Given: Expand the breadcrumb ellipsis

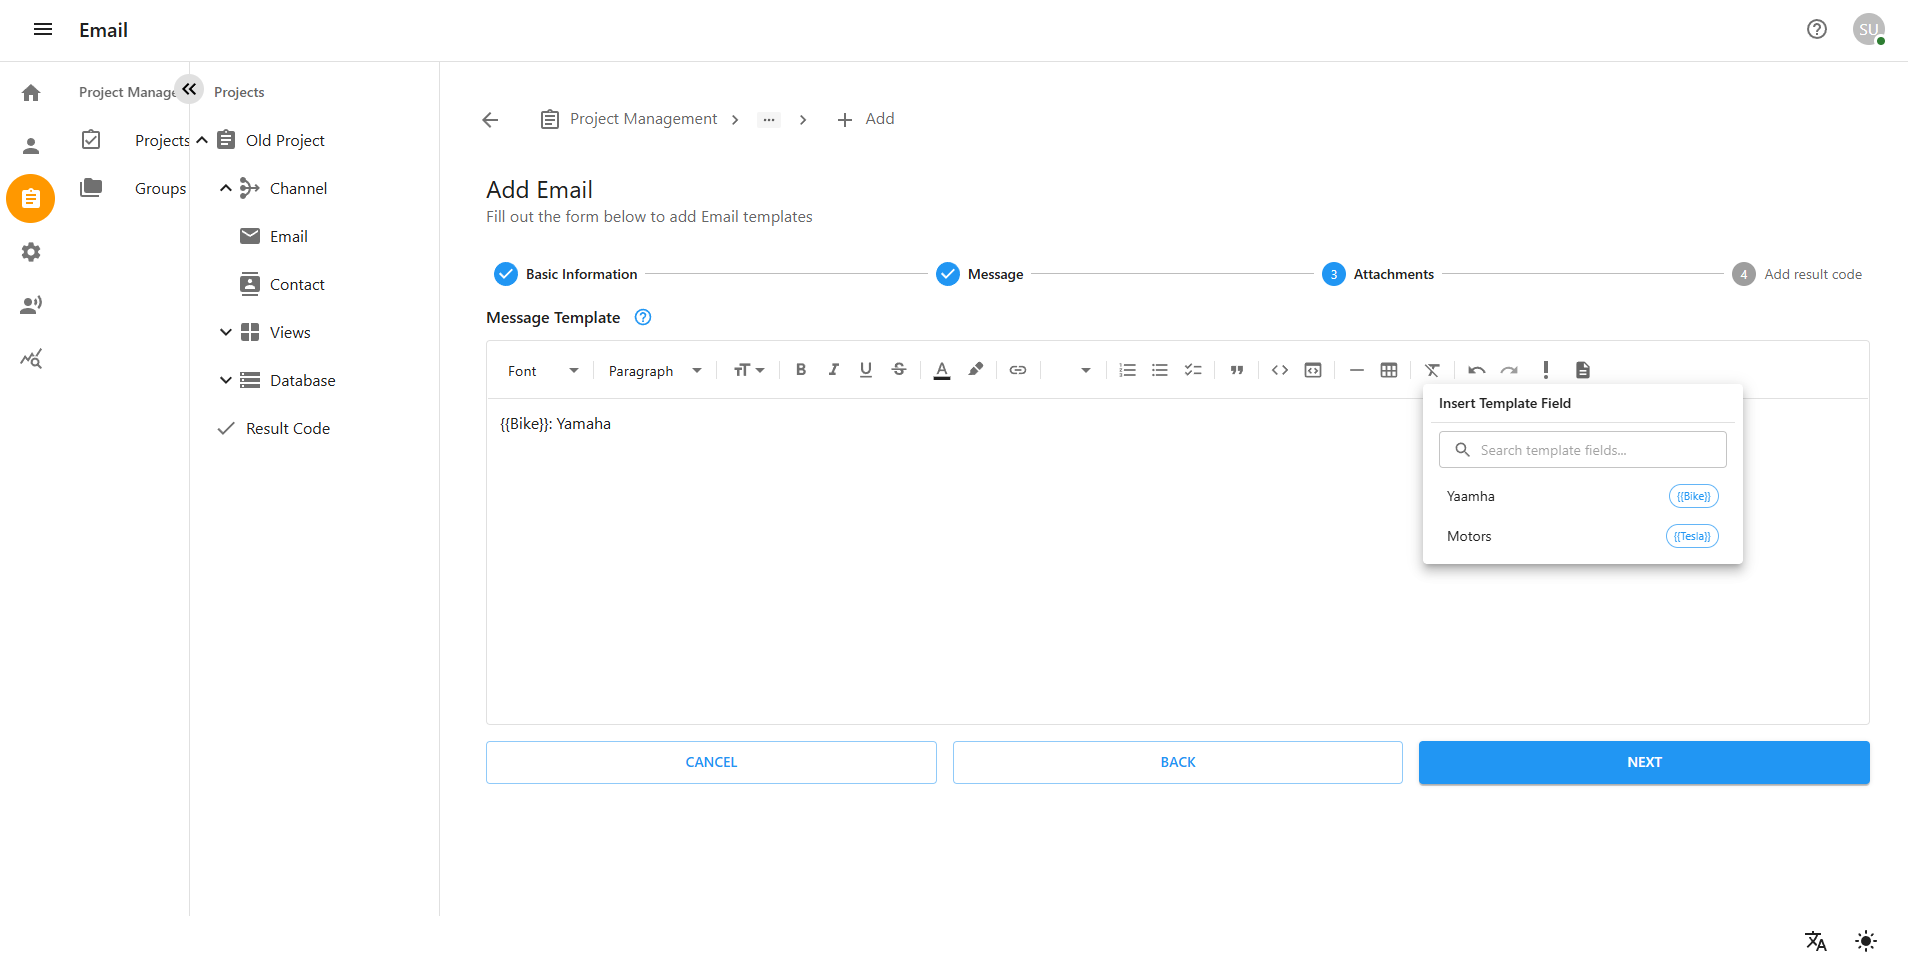Looking at the screenshot, I should 768,120.
